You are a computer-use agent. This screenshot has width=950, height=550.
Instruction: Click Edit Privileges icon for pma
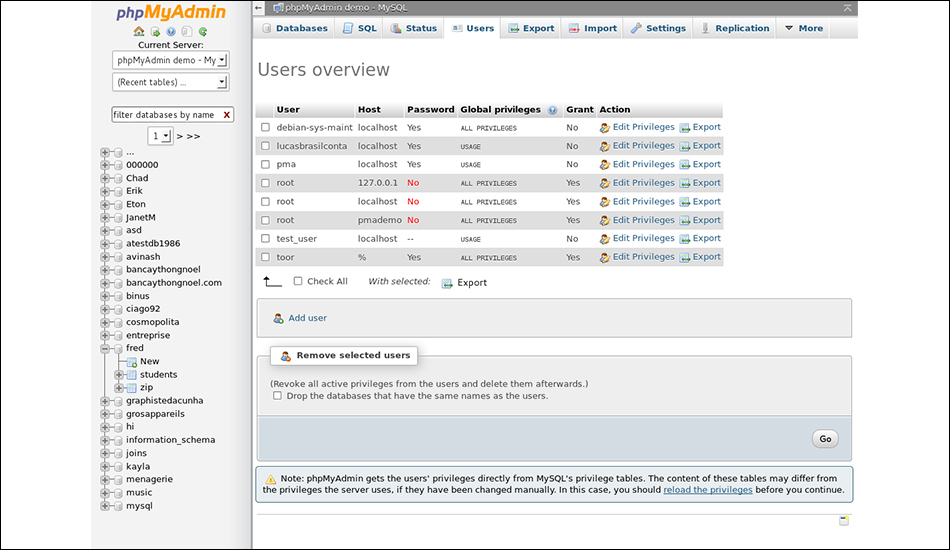(605, 165)
